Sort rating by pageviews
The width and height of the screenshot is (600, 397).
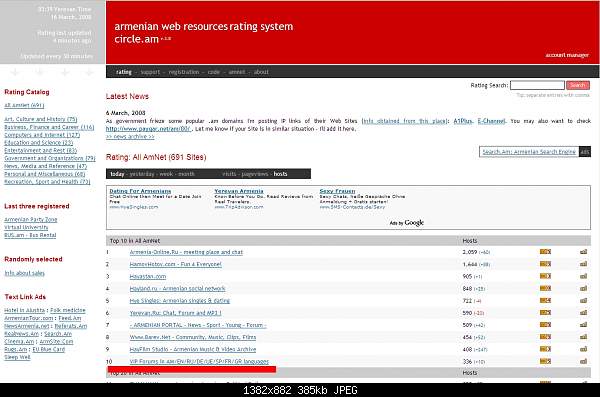tap(254, 174)
